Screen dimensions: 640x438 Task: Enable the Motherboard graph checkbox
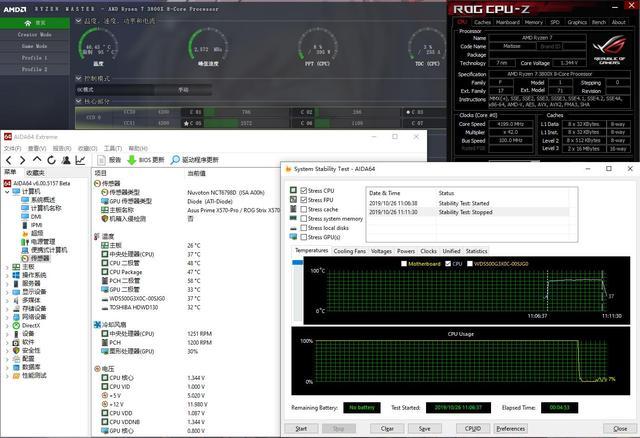click(404, 264)
